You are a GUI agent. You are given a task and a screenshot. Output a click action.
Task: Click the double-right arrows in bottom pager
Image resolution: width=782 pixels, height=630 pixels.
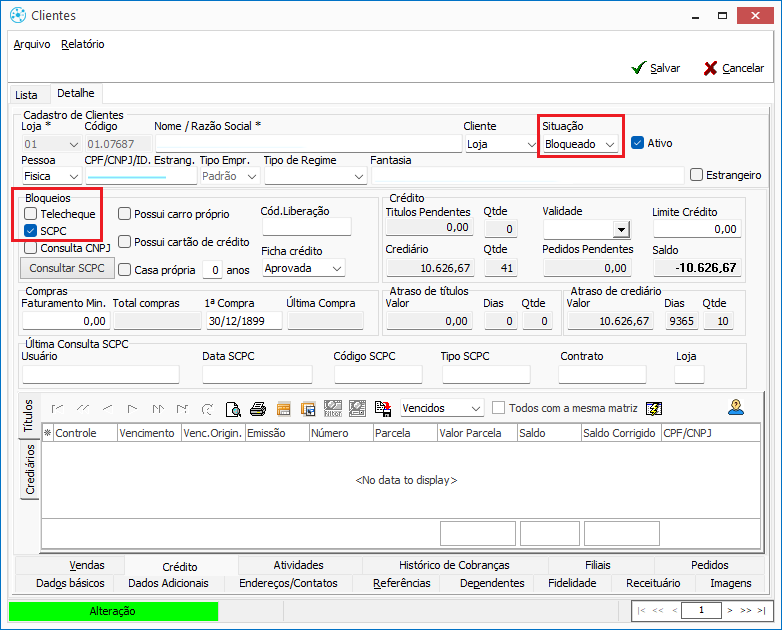pos(746,611)
